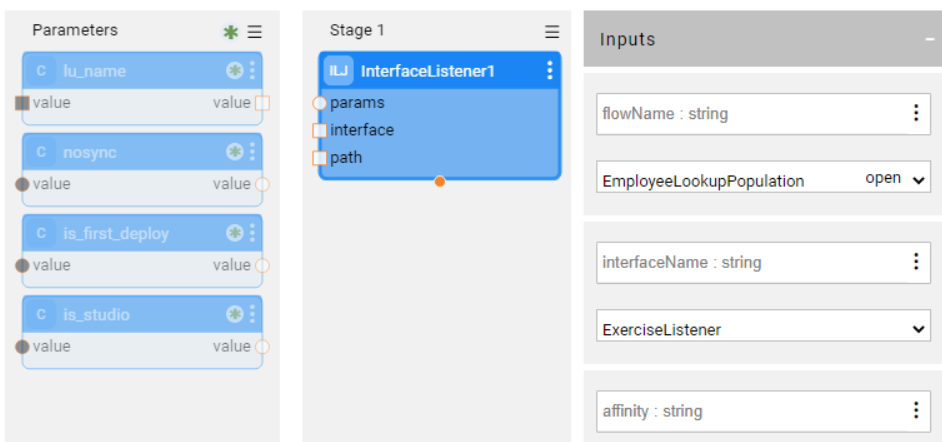The width and height of the screenshot is (942, 442).
Task: Open the is_studio parameter kebab menu
Action: [252, 314]
